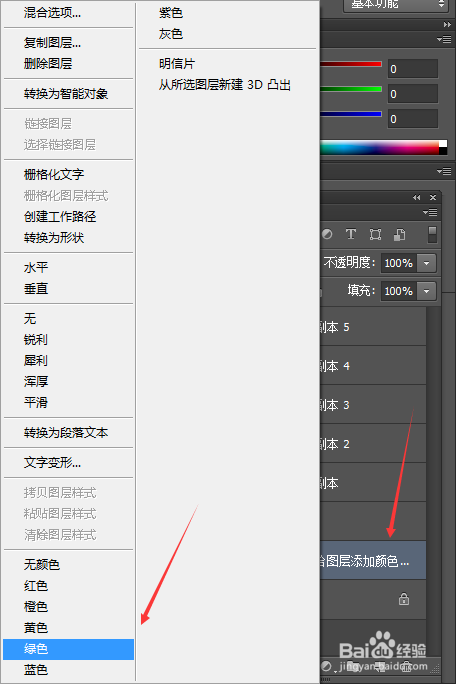The width and height of the screenshot is (456, 684).
Task: Pick the highlighted 绿色 color label
Action: (69, 649)
